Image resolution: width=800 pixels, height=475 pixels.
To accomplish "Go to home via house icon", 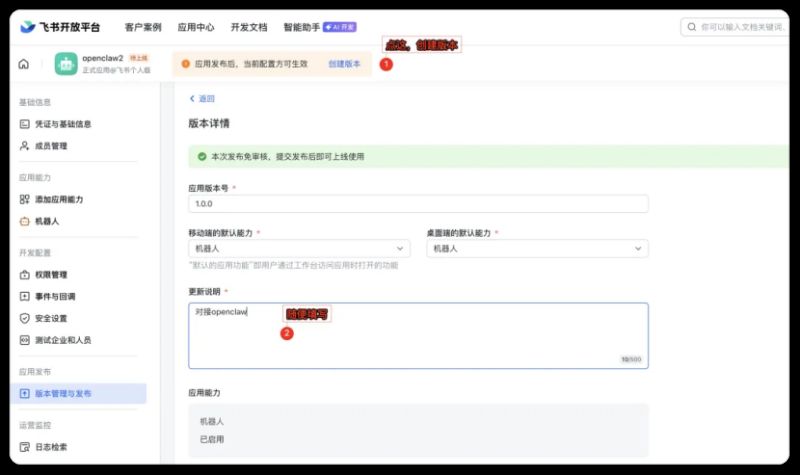I will pyautogui.click(x=23, y=64).
